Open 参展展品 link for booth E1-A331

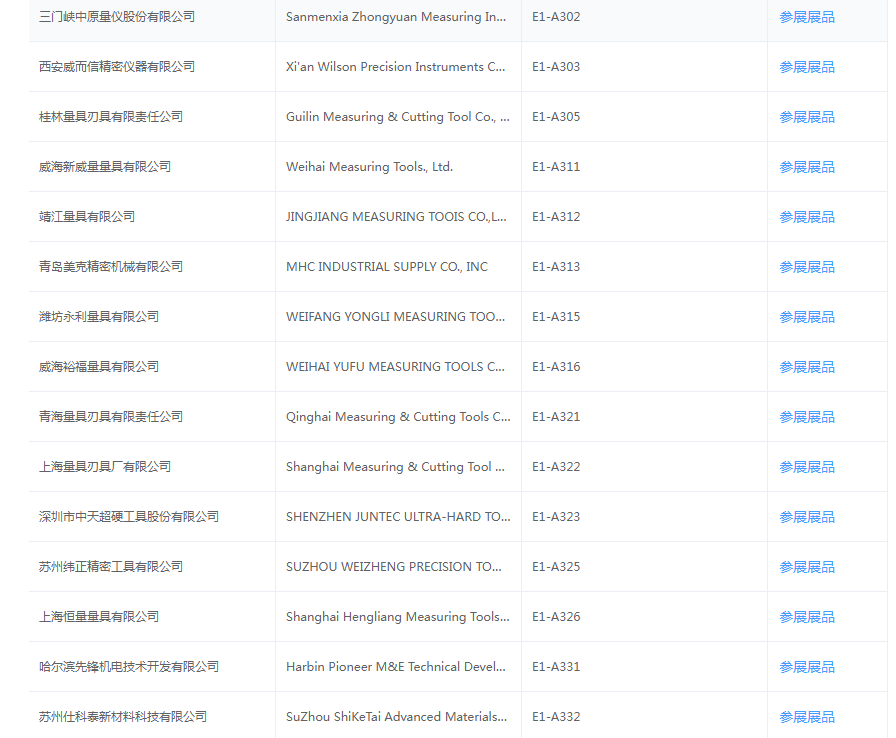pos(807,667)
